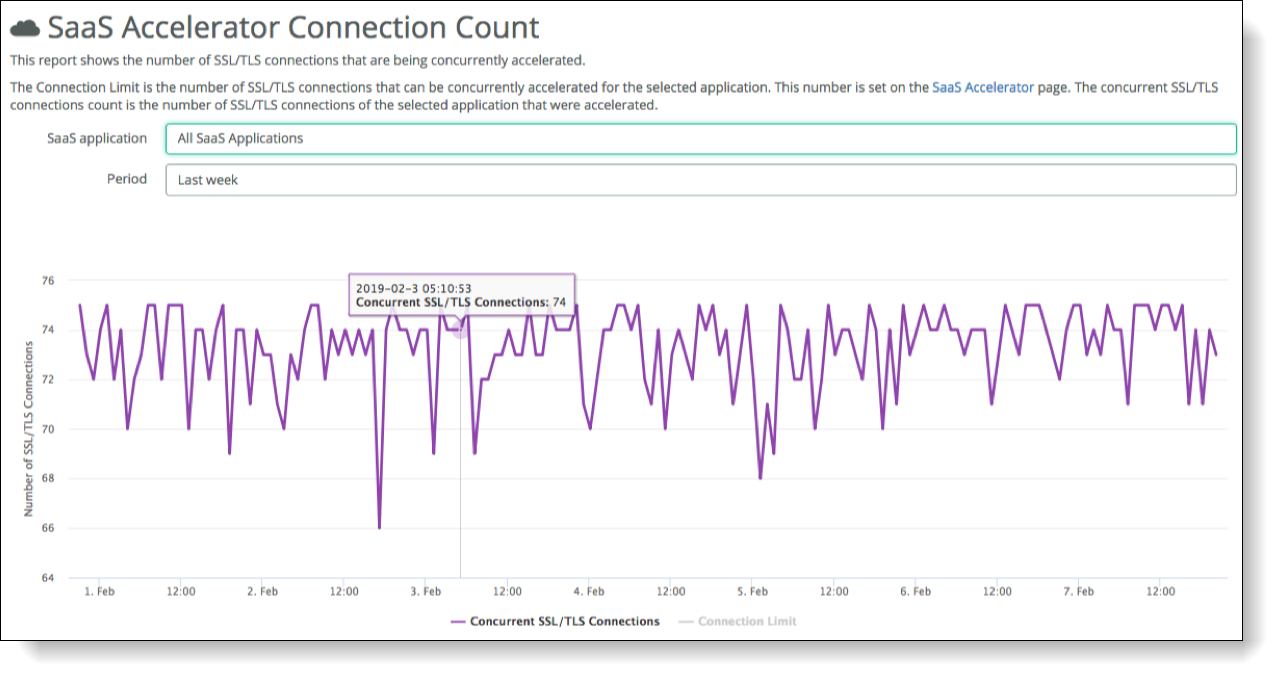1283x681 pixels.
Task: Open the Period dropdown showing Last week
Action: (x=701, y=180)
